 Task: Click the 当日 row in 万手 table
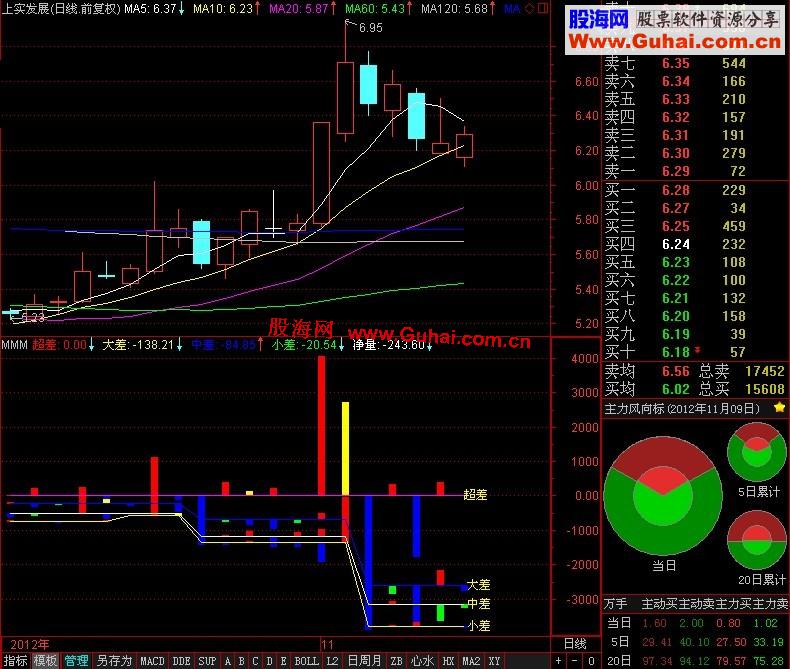(695, 623)
